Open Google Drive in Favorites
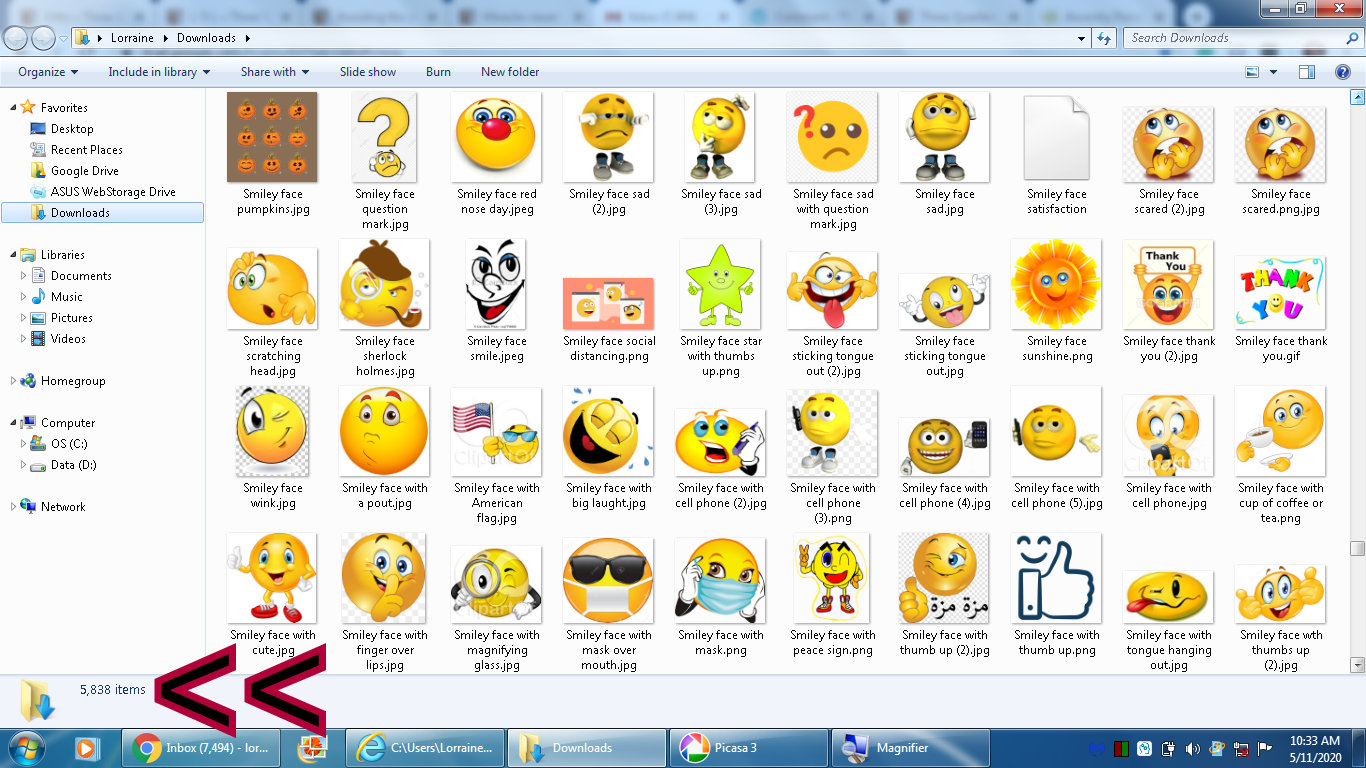 pyautogui.click(x=84, y=171)
